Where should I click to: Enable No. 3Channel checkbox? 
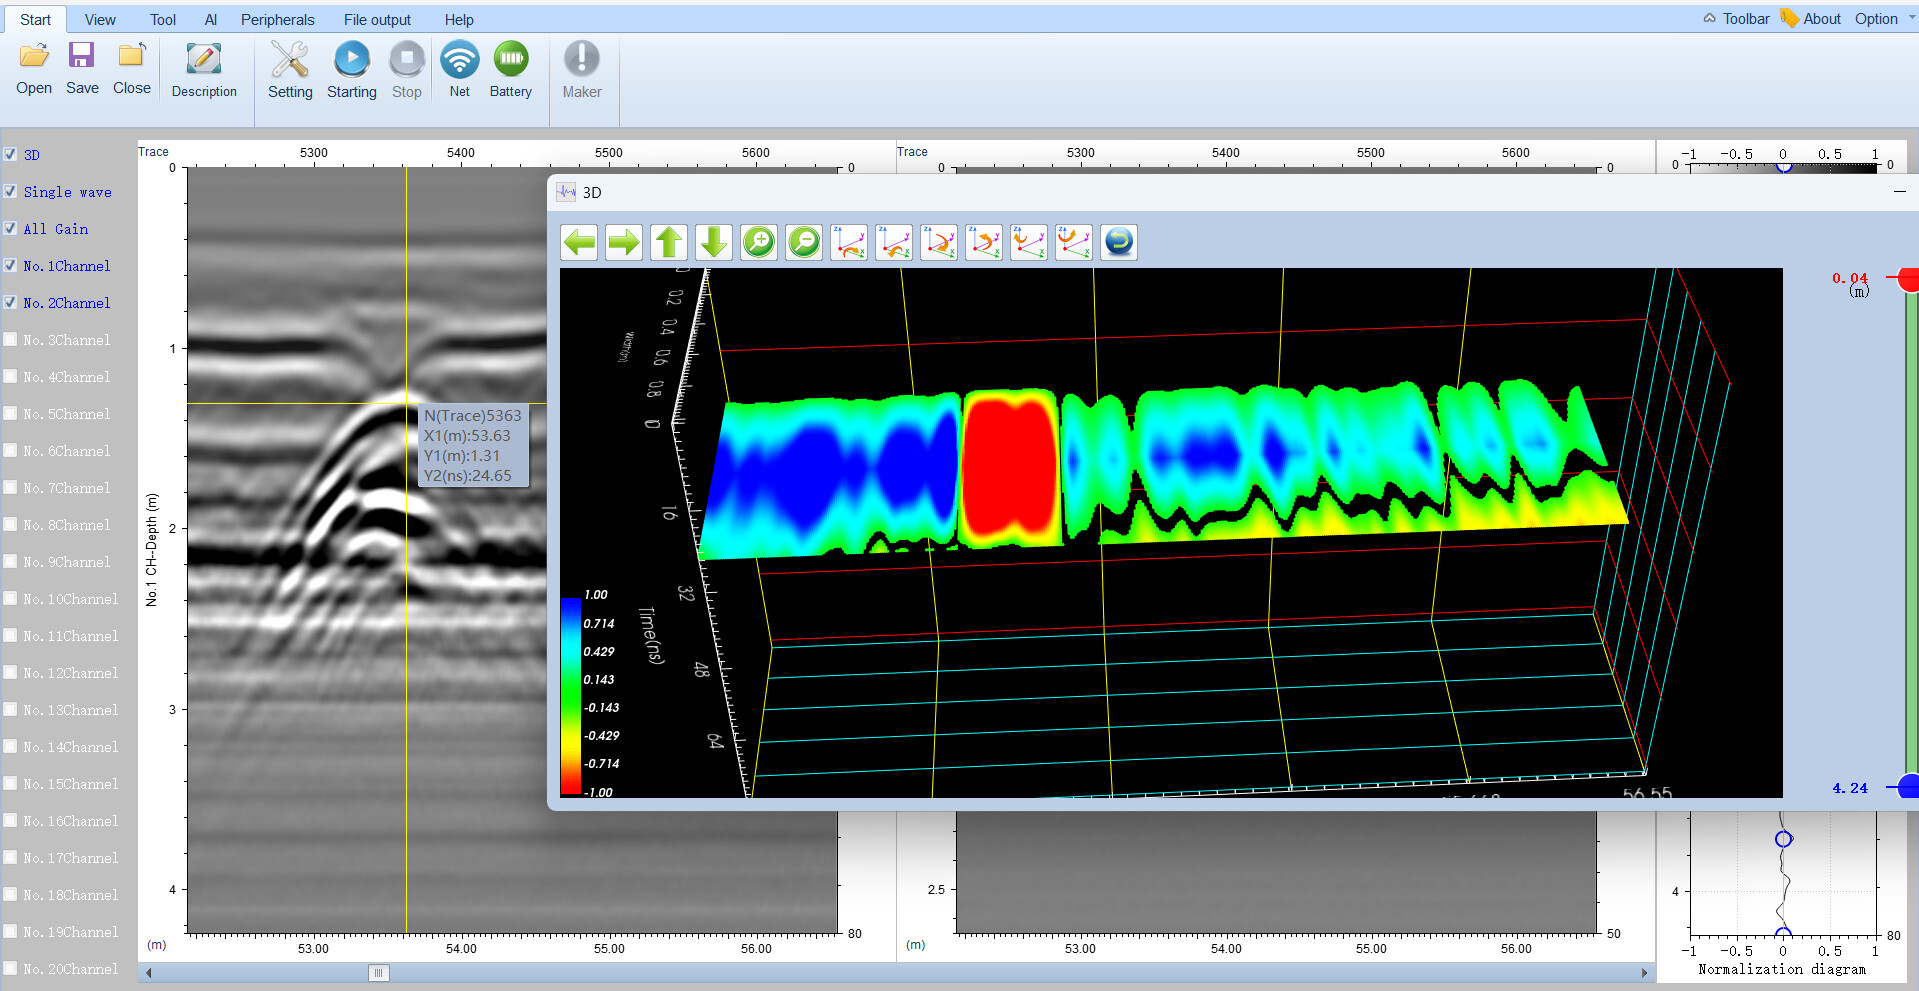pyautogui.click(x=10, y=339)
